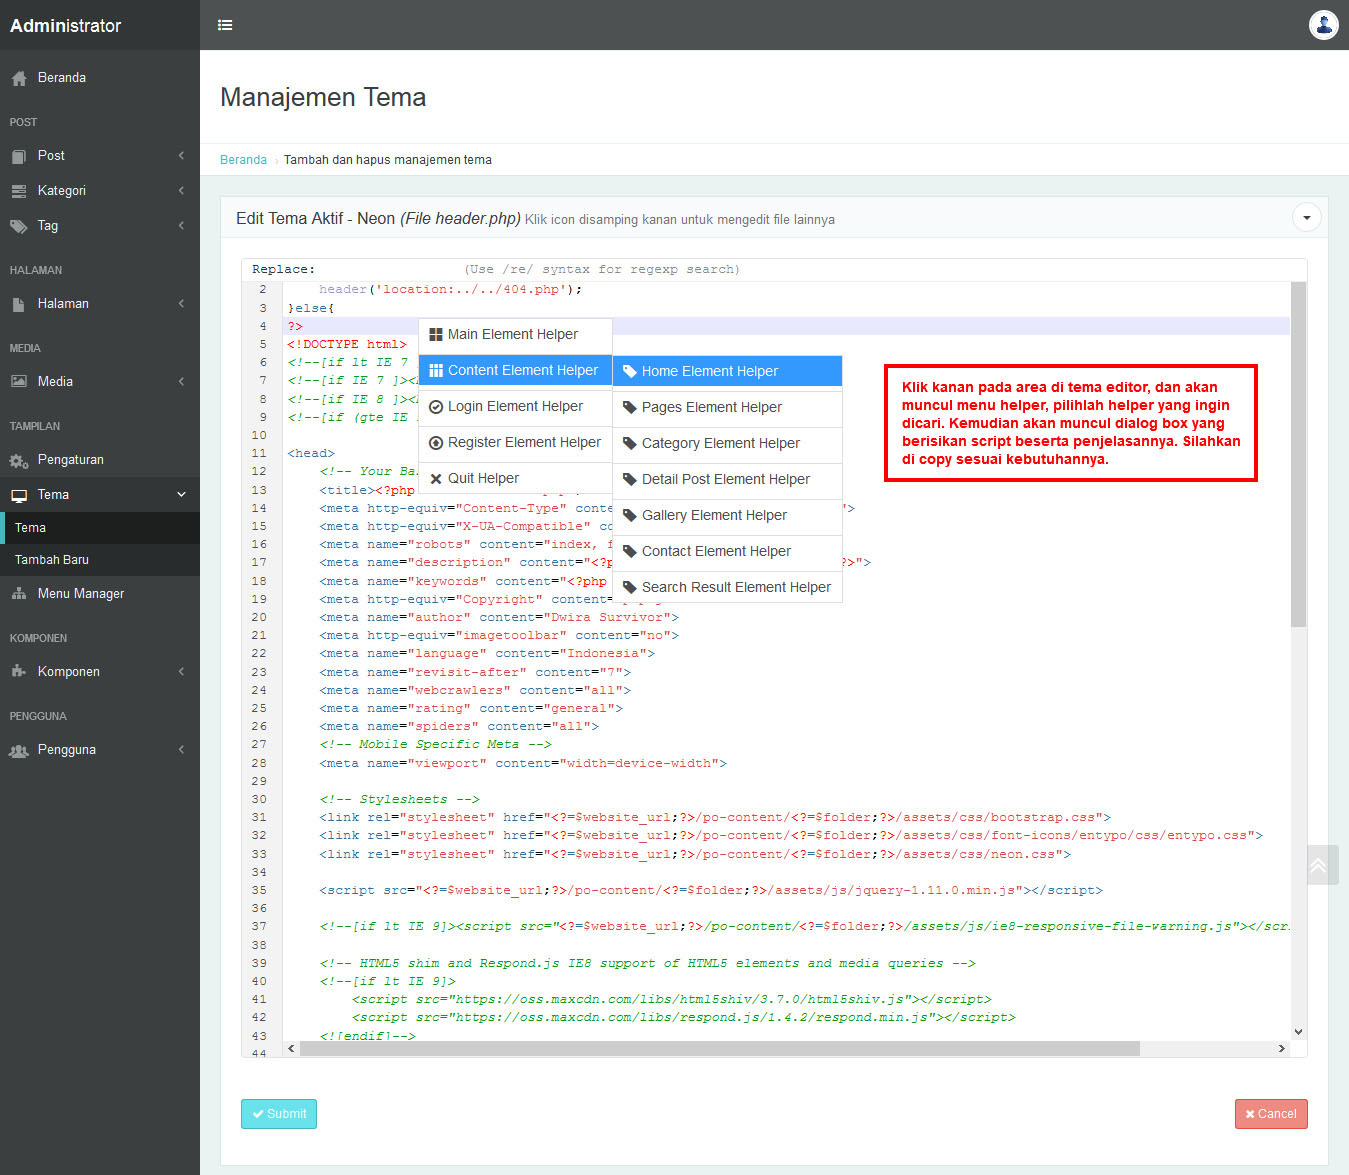Screen dimensions: 1349x1175
Task: Click the editor horizontal scrollbar
Action: [718, 1048]
